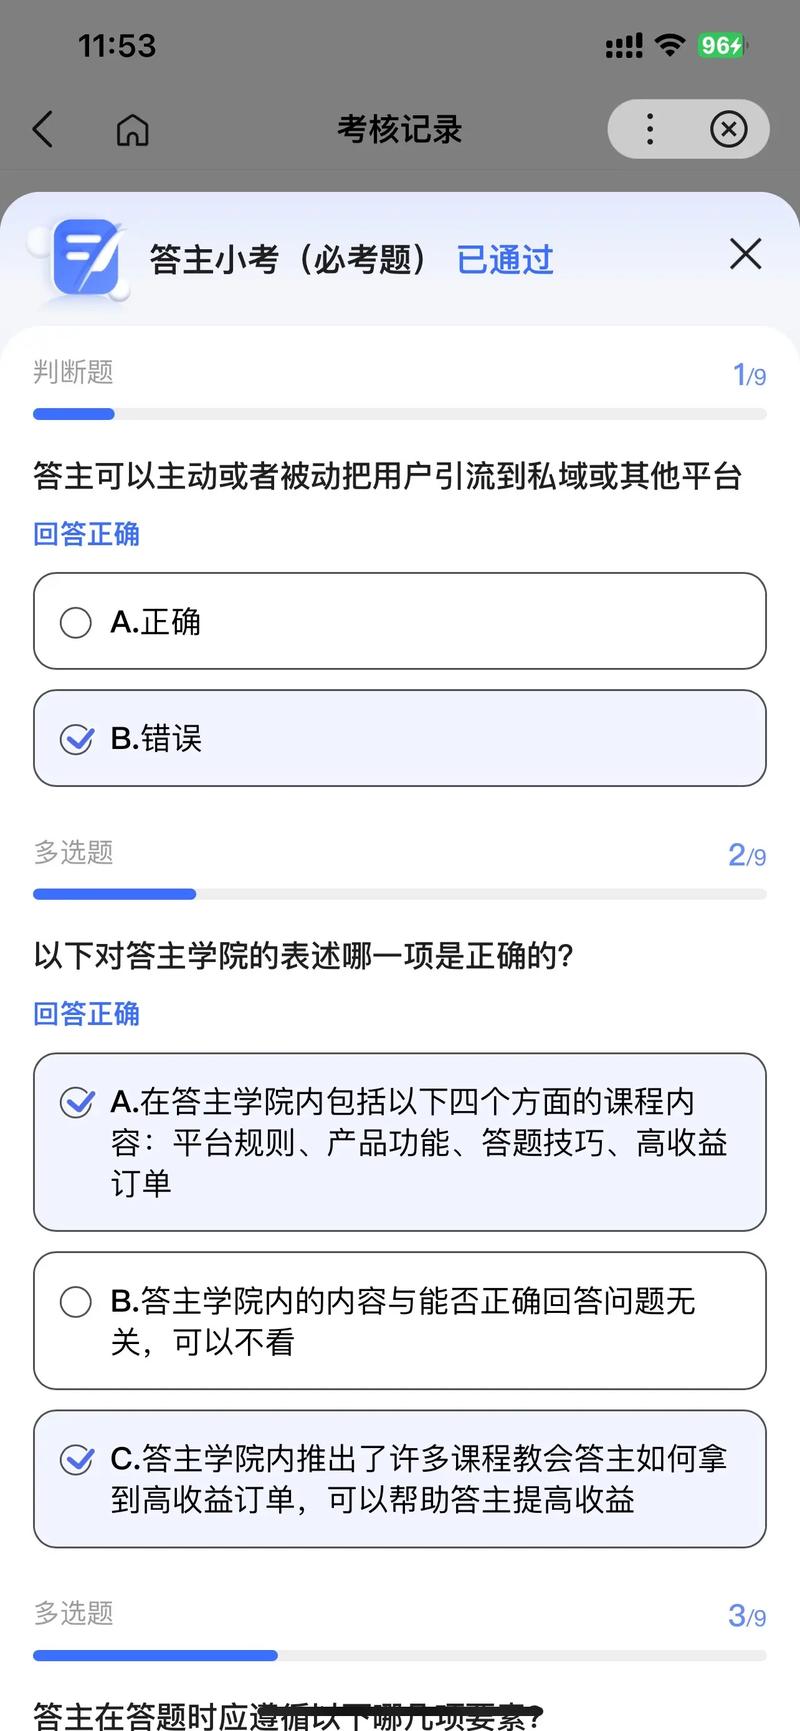This screenshot has height=1731, width=800.
Task: Tap 回答正确 label under question 2
Action: pos(86,1014)
